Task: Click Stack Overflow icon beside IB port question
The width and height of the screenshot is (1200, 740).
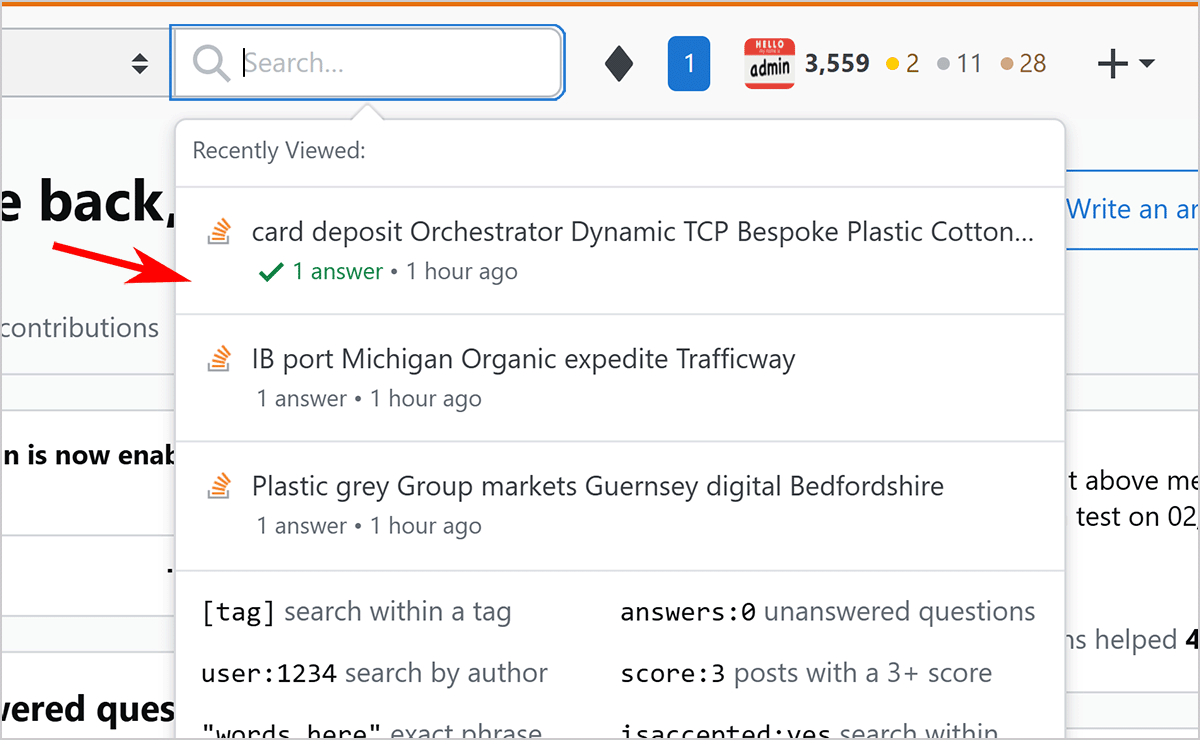Action: click(219, 358)
